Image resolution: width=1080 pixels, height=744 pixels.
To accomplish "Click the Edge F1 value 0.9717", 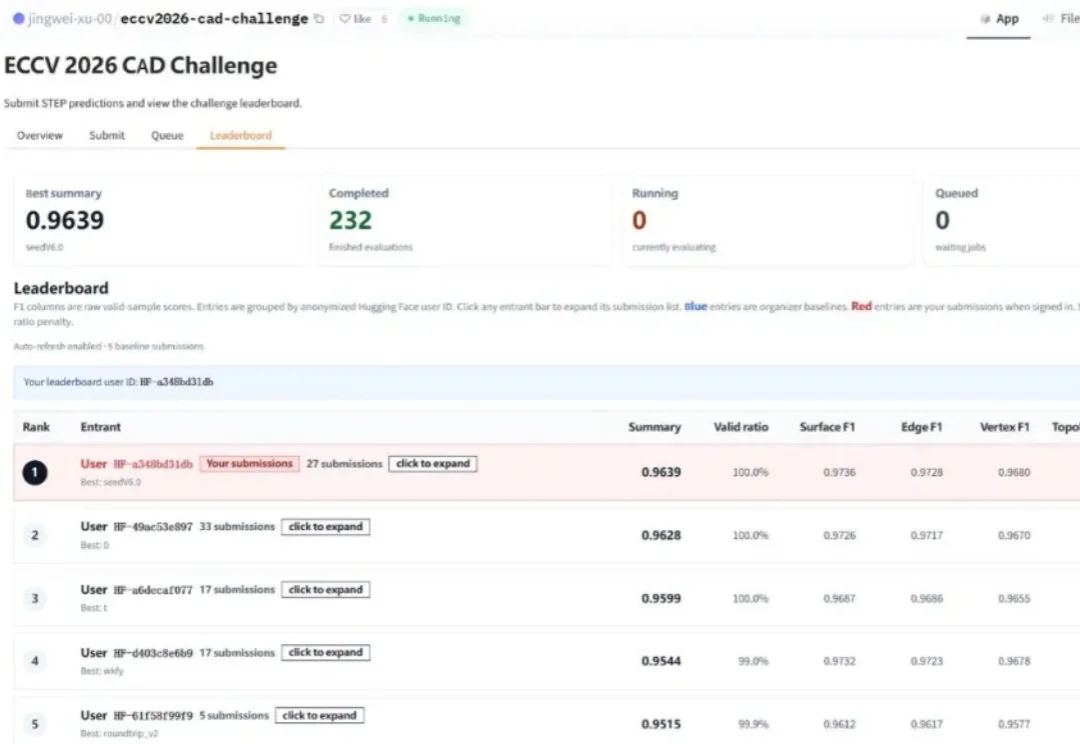I will (926, 535).
